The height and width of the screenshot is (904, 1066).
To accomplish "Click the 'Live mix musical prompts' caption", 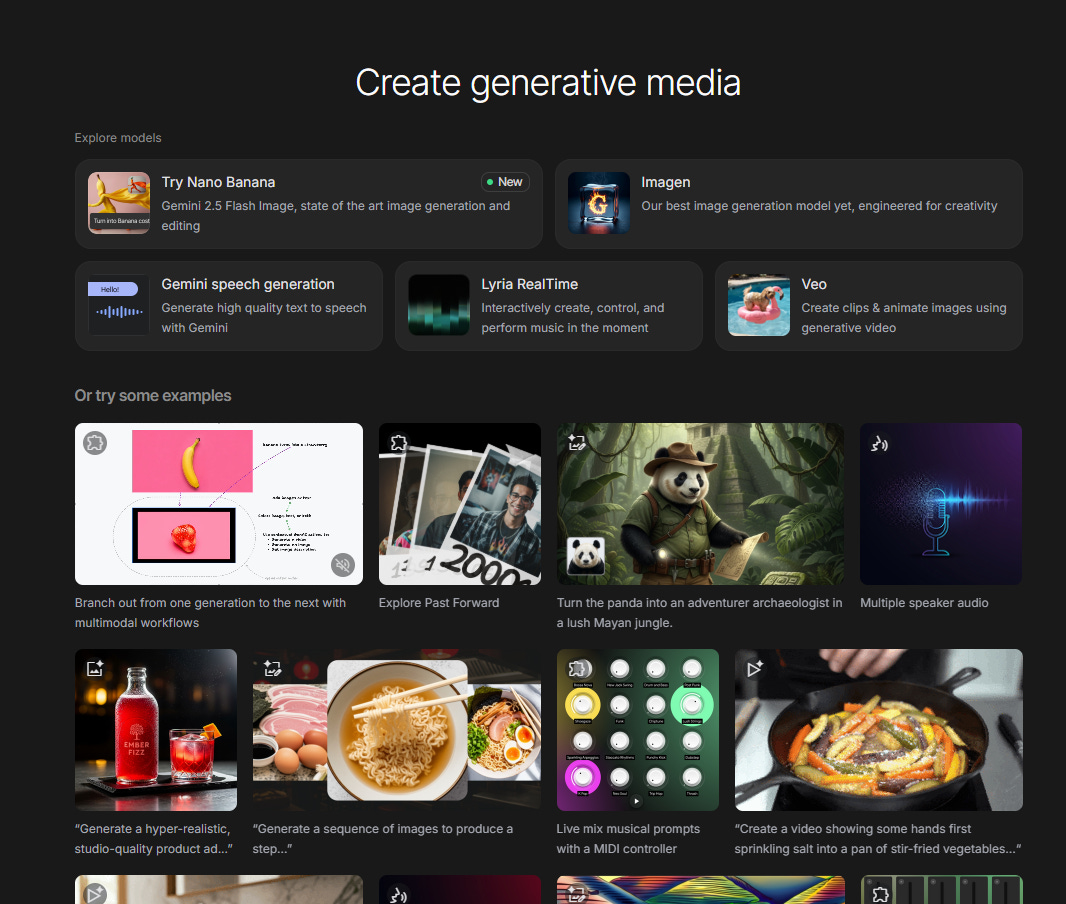I will pos(628,839).
